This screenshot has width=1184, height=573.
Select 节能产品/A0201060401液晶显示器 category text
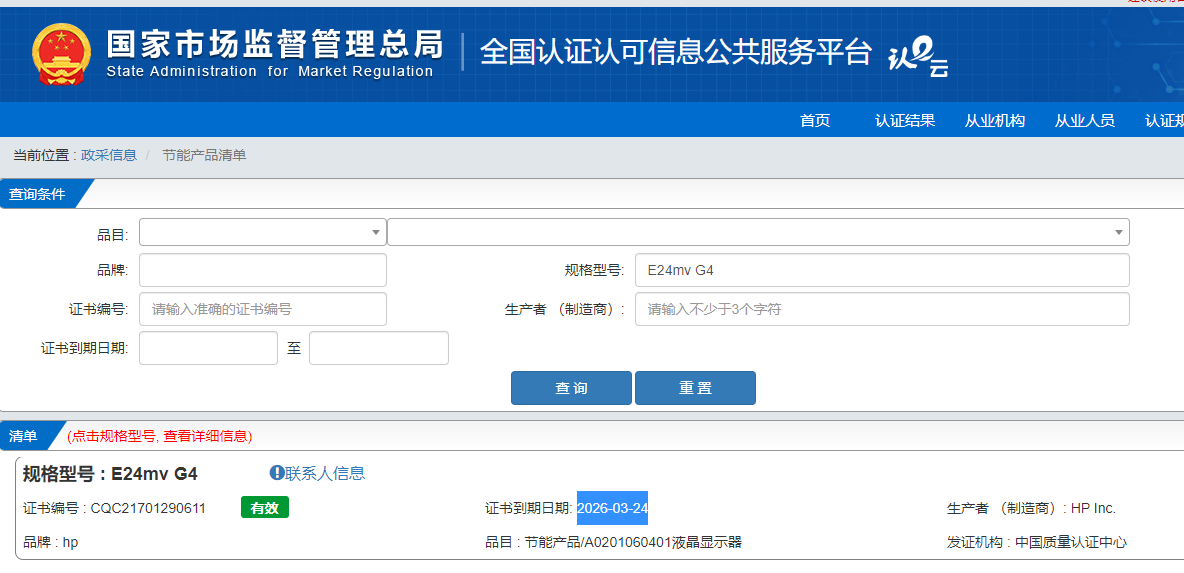634,542
